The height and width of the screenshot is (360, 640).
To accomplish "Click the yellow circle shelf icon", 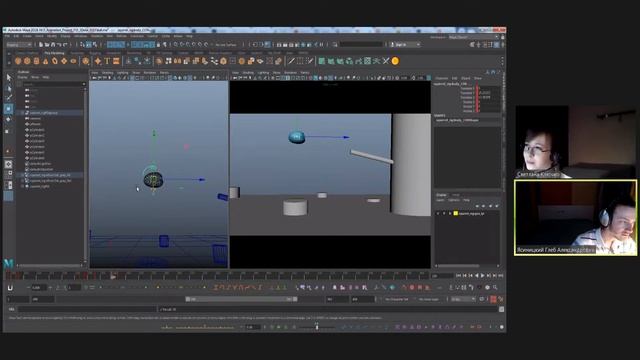I will point(395,61).
